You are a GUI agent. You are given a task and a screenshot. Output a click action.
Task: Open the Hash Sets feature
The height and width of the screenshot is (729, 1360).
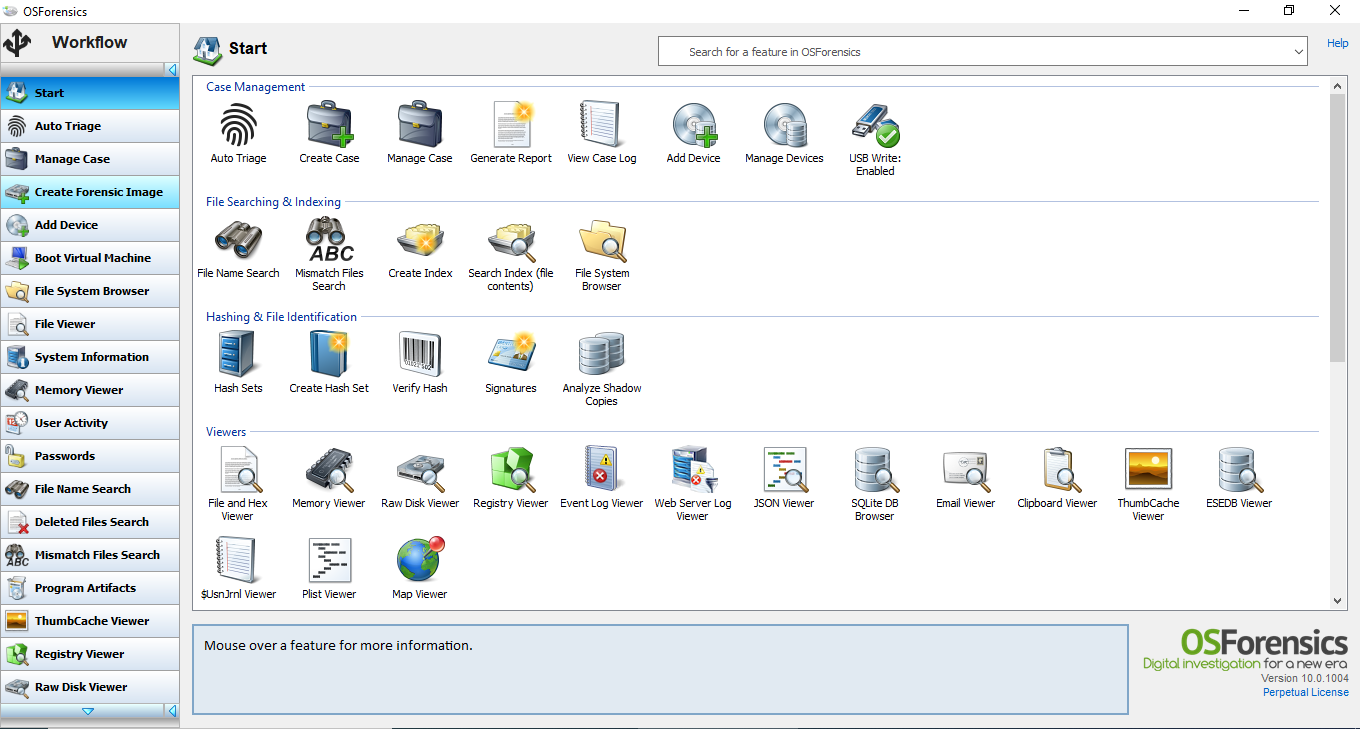(x=238, y=356)
